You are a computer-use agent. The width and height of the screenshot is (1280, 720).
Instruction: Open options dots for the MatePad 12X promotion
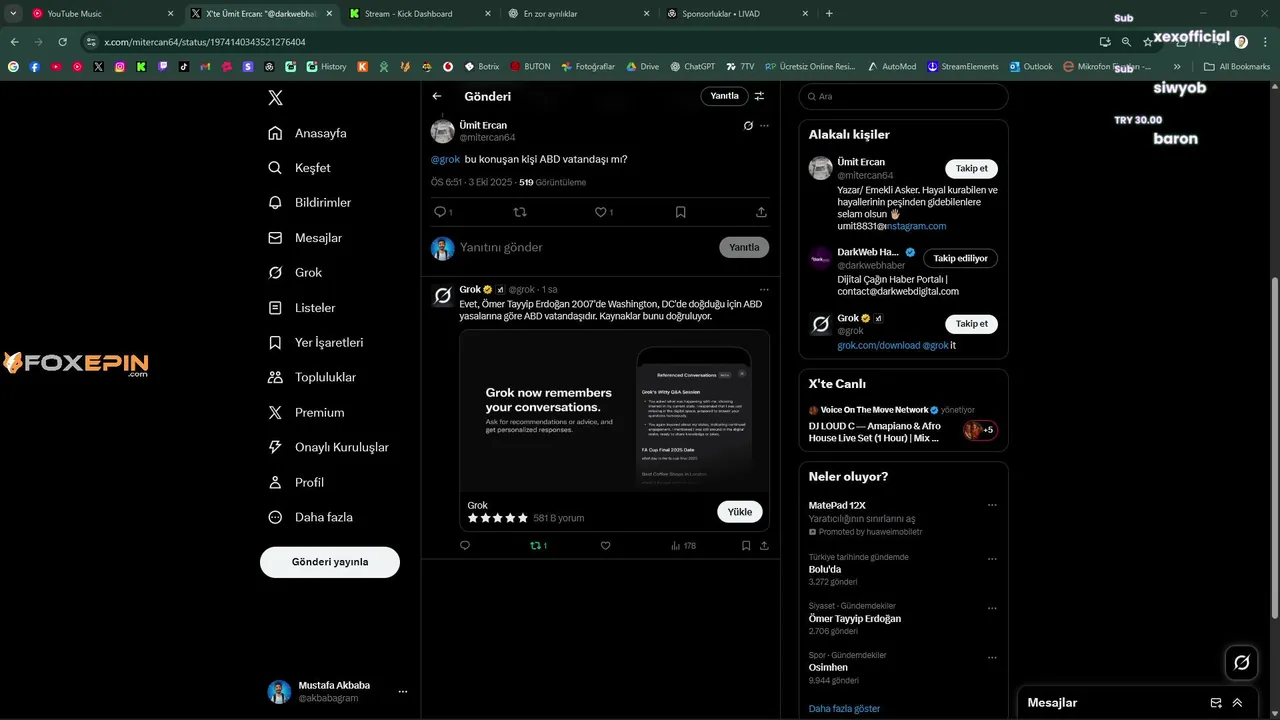pos(992,505)
